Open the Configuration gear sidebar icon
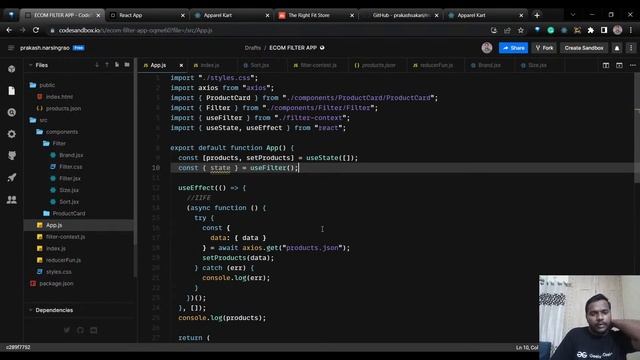Screen dimensions: 640x360 pos(11,134)
